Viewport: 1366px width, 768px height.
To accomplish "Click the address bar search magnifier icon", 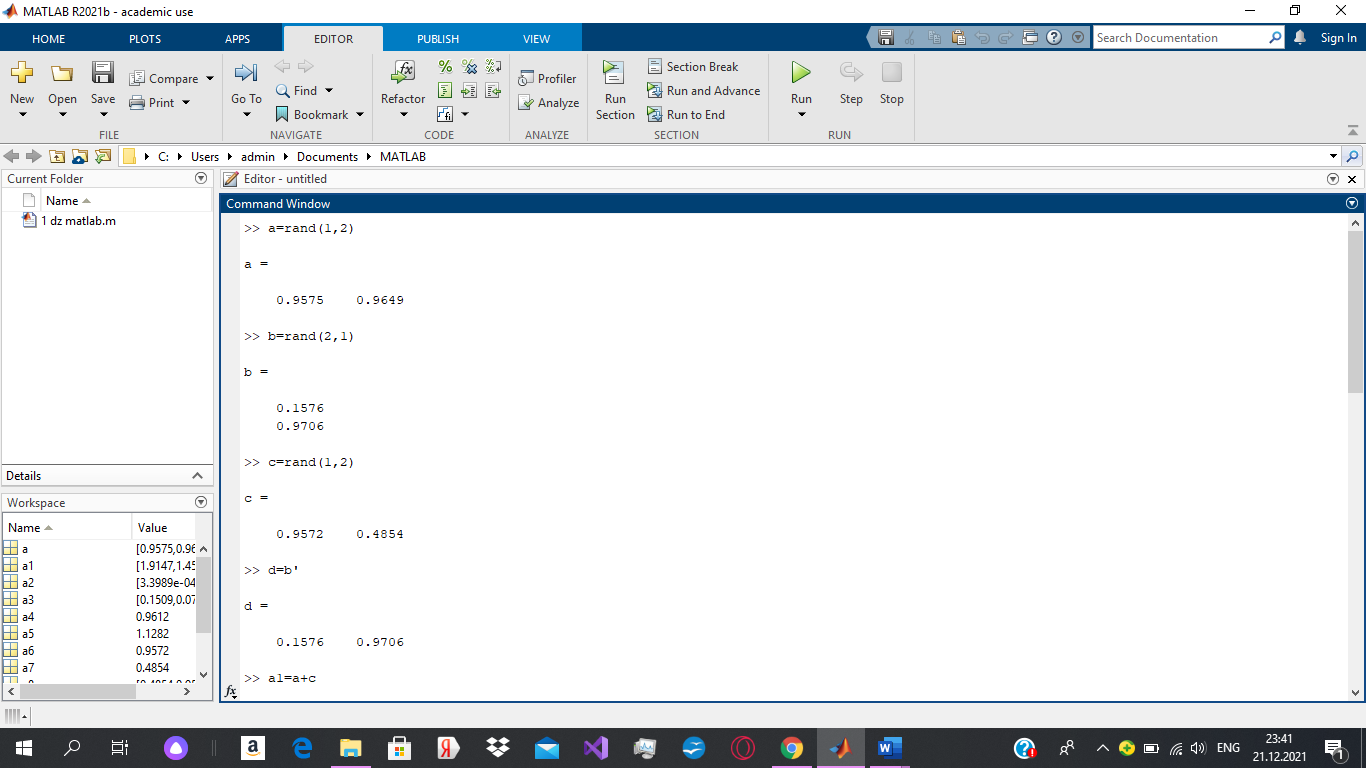I will coord(1353,156).
